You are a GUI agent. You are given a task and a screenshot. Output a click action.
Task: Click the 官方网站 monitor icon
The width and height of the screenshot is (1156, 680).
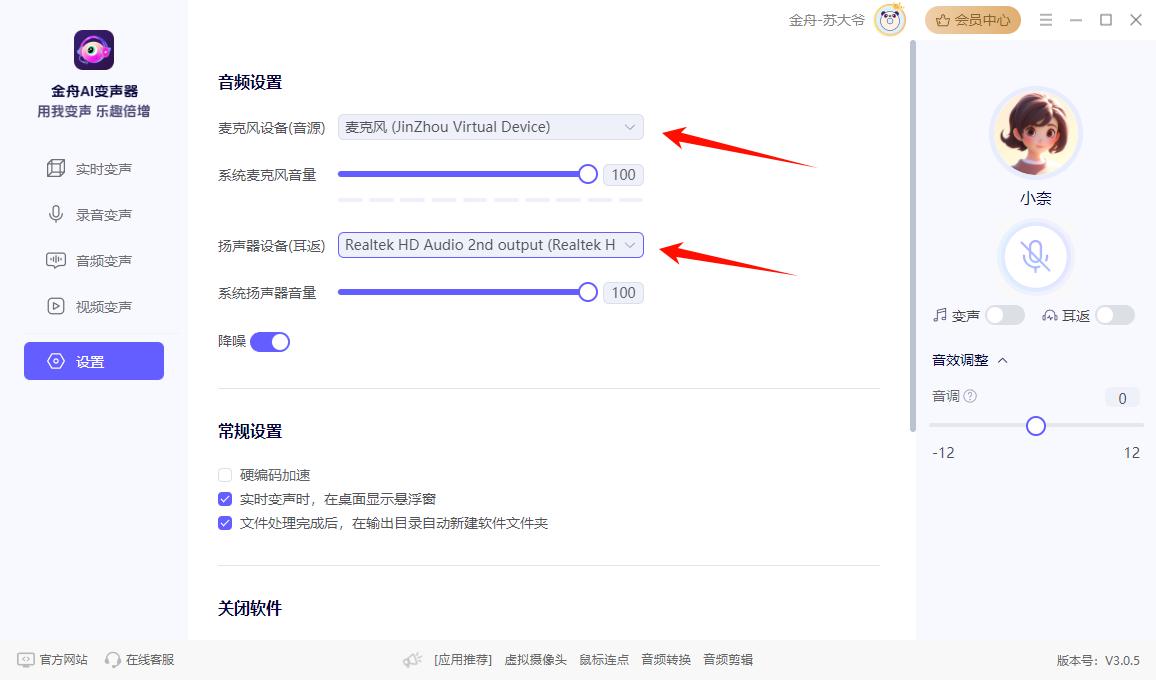[x=26, y=659]
